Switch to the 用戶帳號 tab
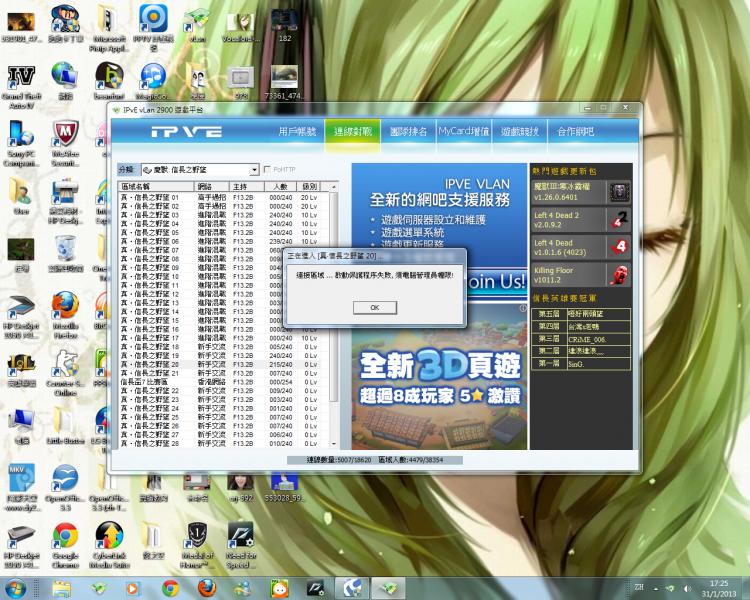The width and height of the screenshot is (750, 600). [297, 131]
